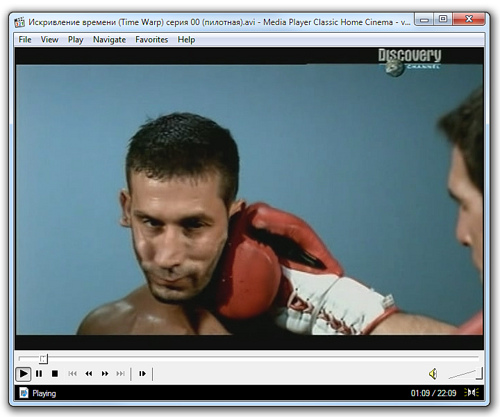Open the Help menu
This screenshot has height=417, width=500.
click(x=186, y=40)
